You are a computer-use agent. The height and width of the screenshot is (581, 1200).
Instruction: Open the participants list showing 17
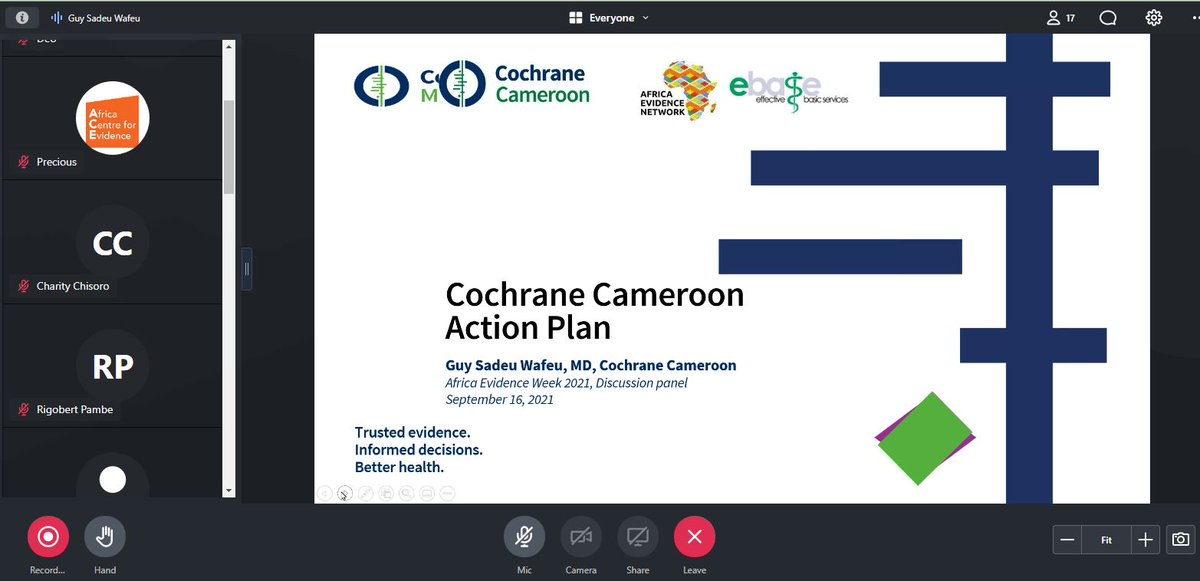[1060, 17]
